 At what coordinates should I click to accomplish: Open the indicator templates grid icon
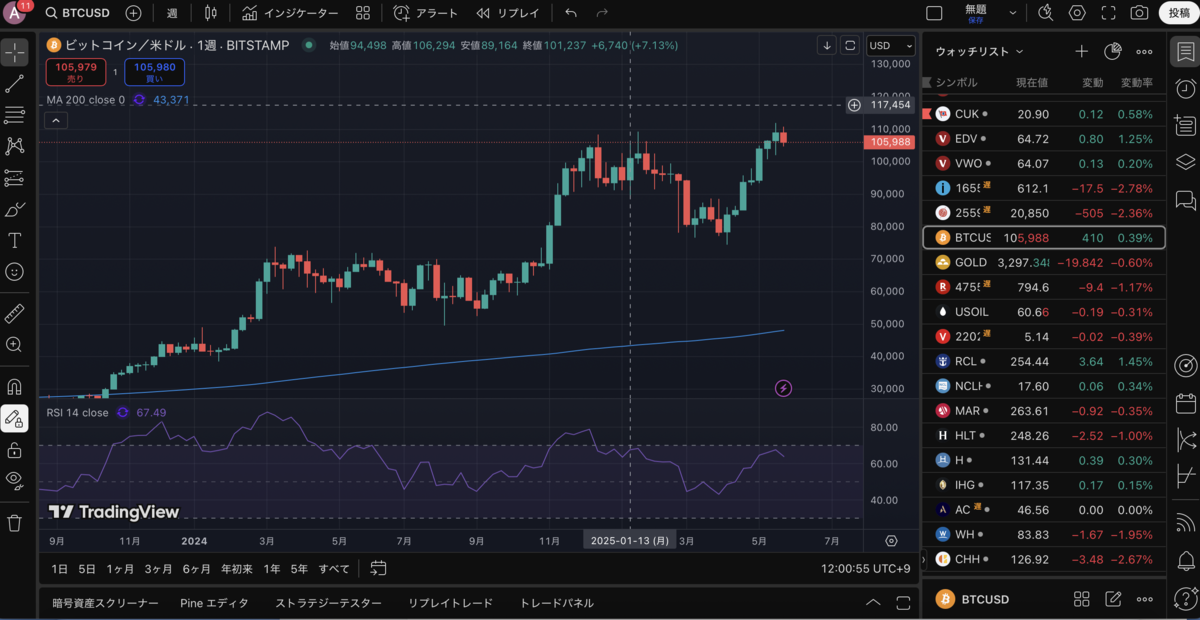coord(363,13)
